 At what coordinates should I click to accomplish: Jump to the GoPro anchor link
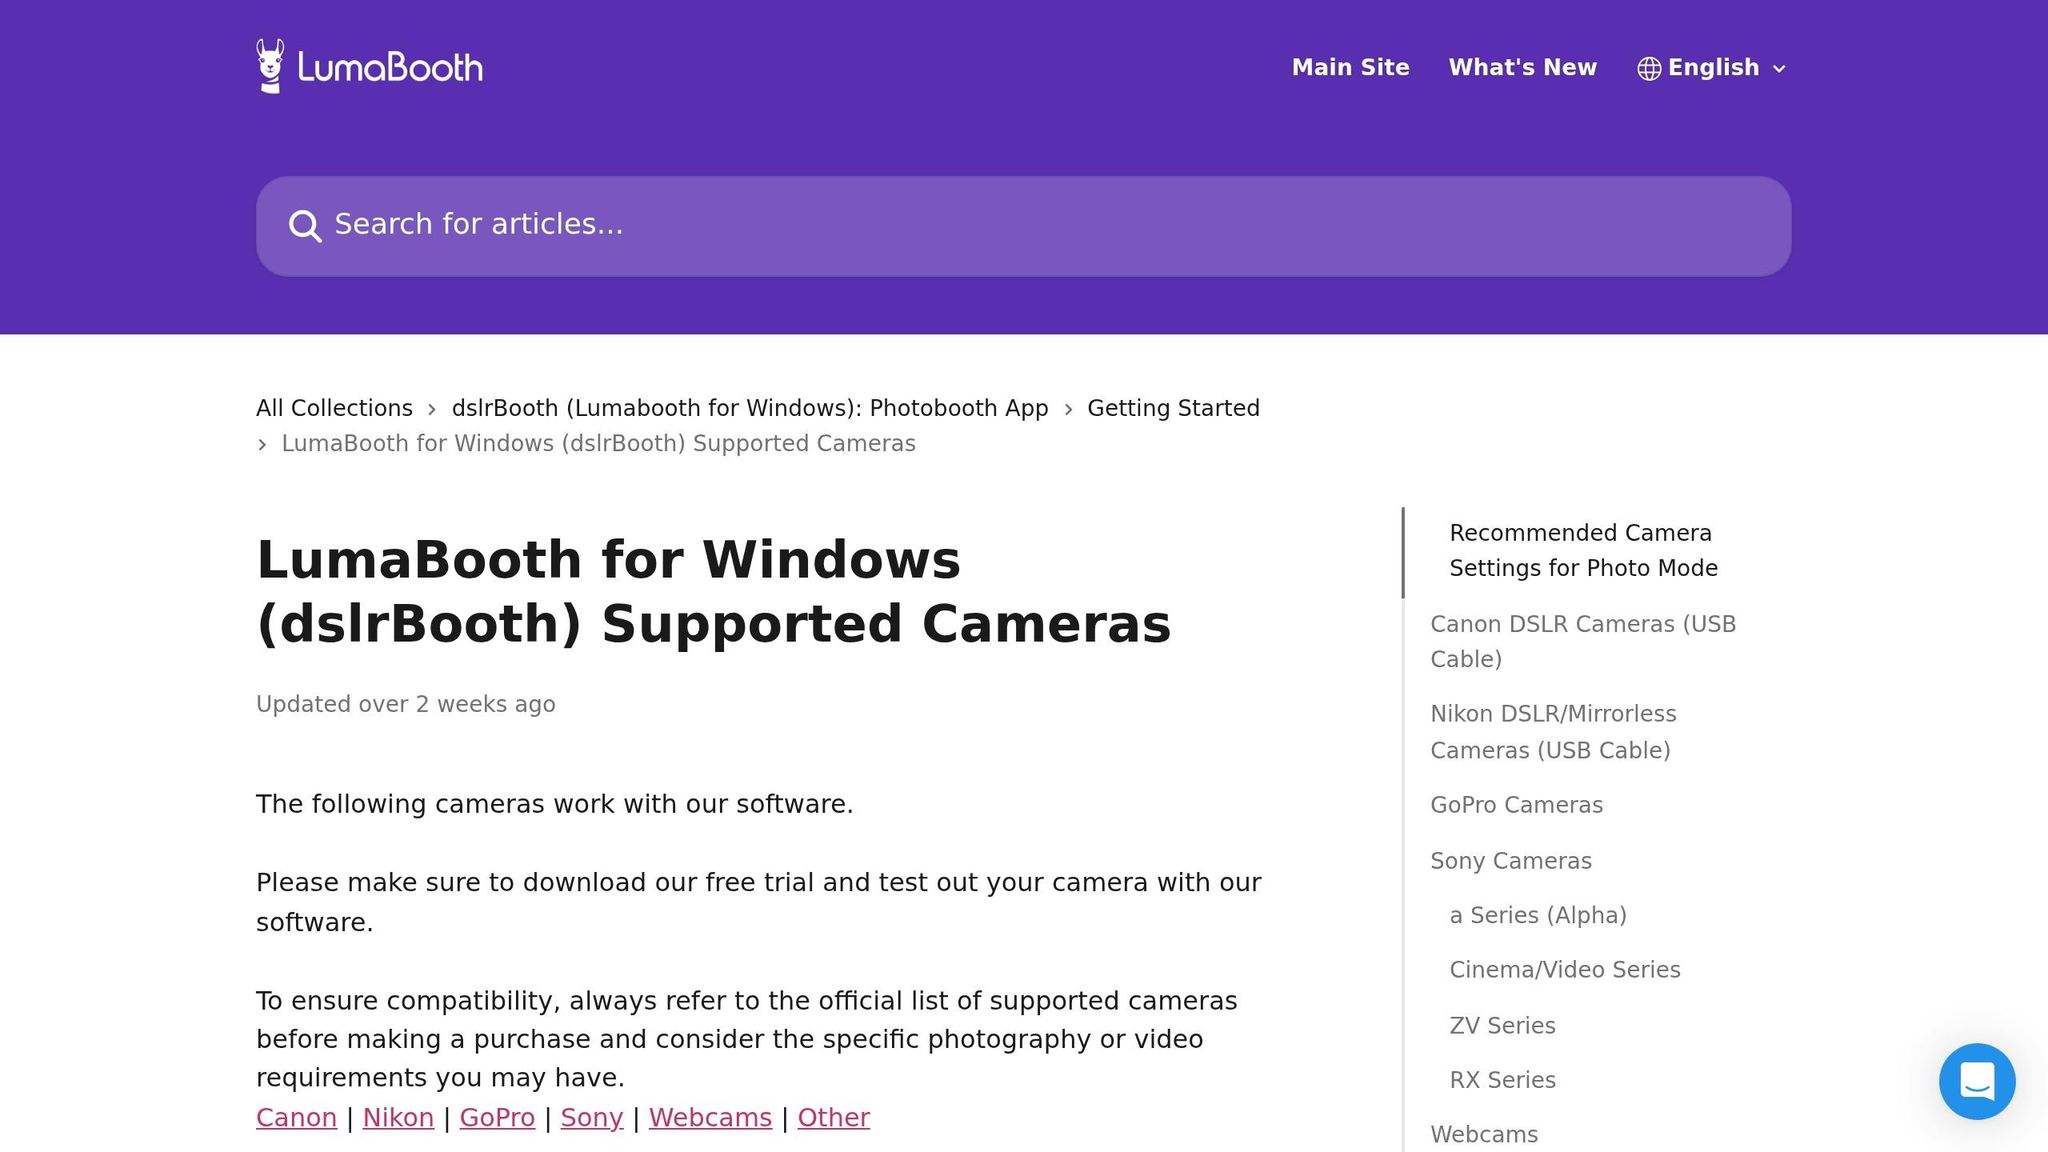pos(497,1117)
